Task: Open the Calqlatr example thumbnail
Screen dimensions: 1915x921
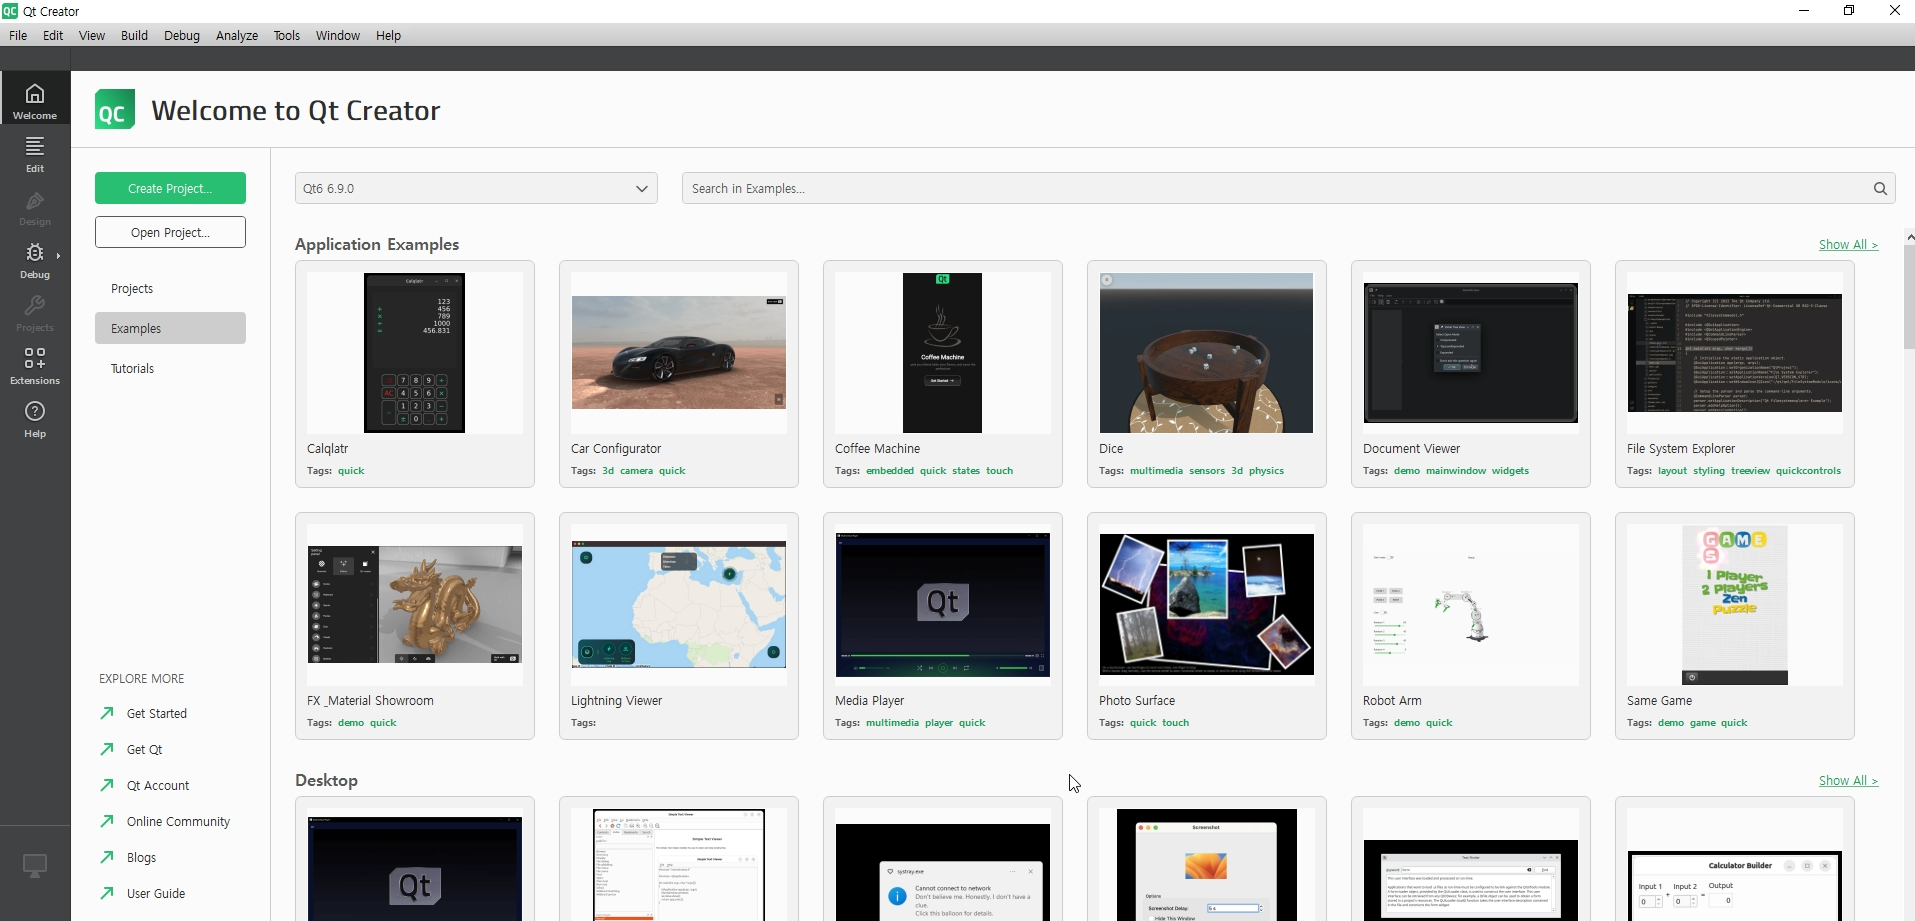Action: tap(415, 353)
